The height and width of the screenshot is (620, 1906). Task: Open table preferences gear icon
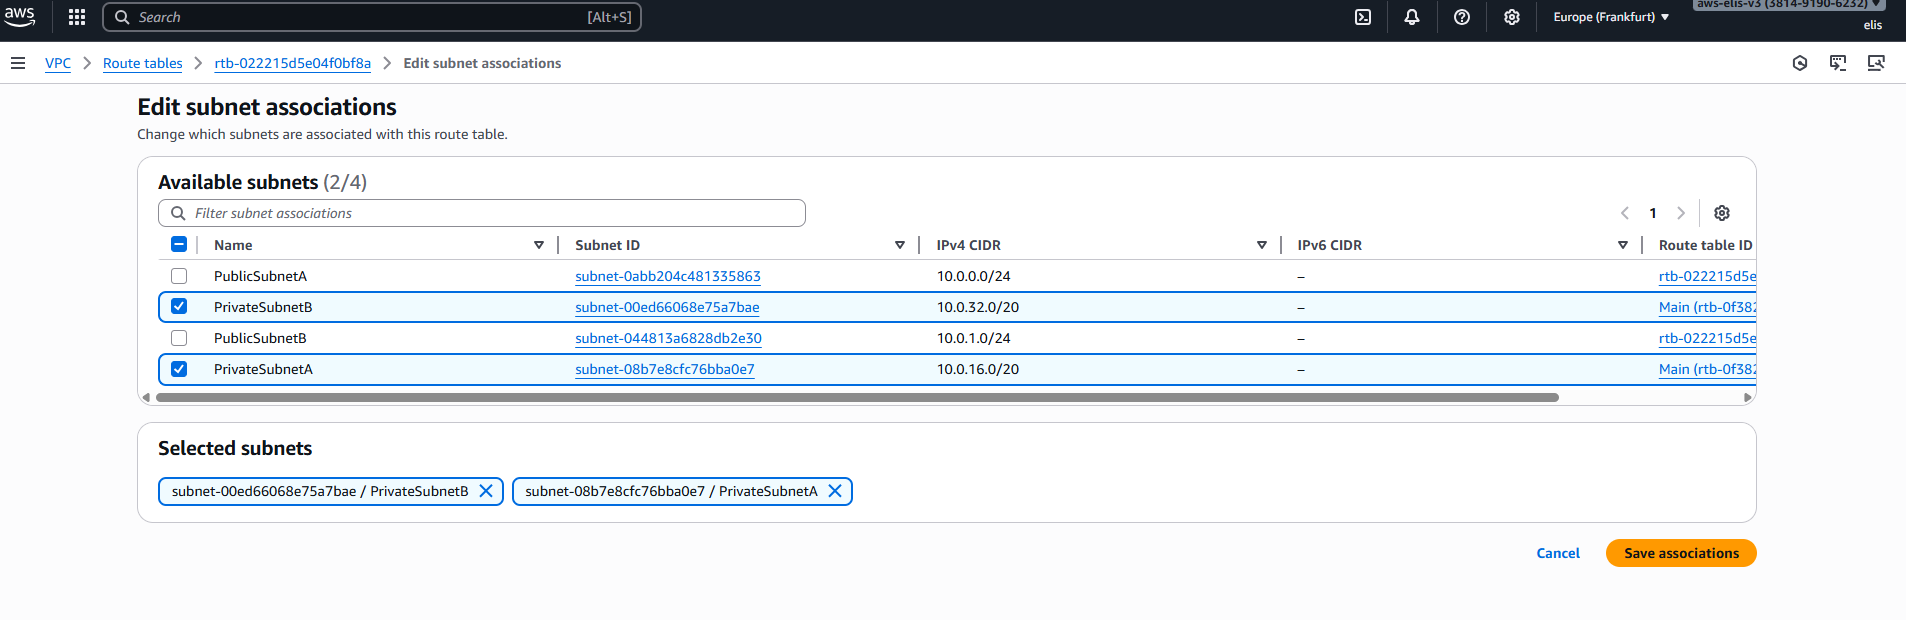click(1721, 213)
